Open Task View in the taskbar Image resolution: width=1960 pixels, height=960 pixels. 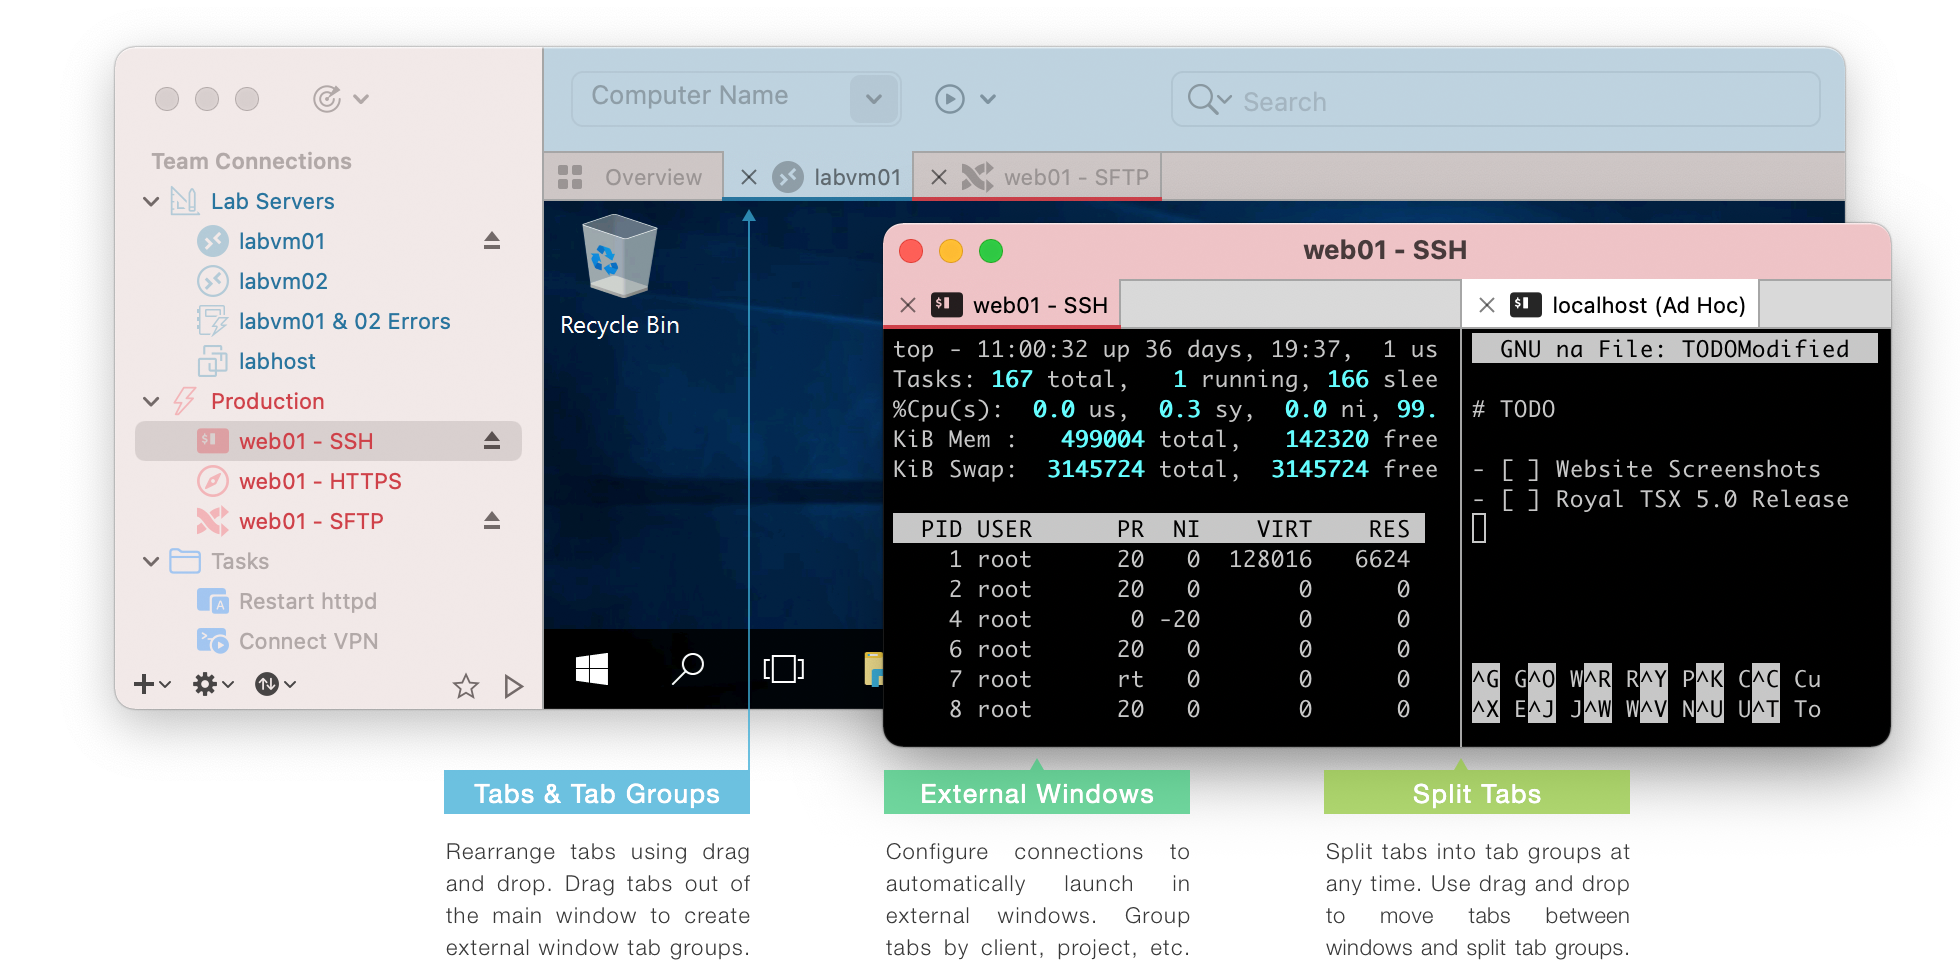[783, 669]
